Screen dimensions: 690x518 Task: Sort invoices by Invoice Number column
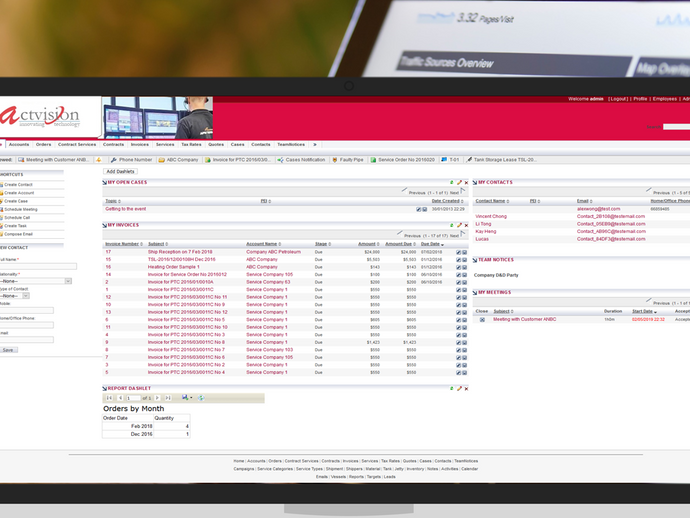[122, 244]
